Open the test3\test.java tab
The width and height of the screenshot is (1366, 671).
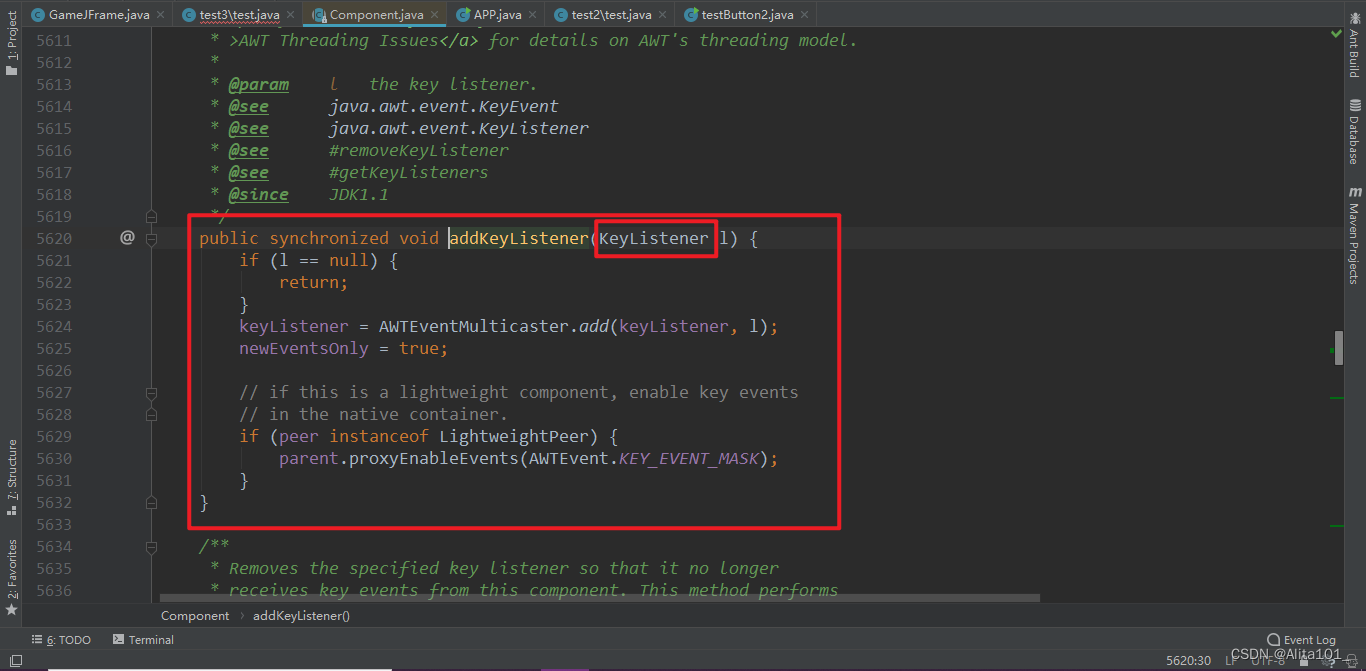coord(230,15)
